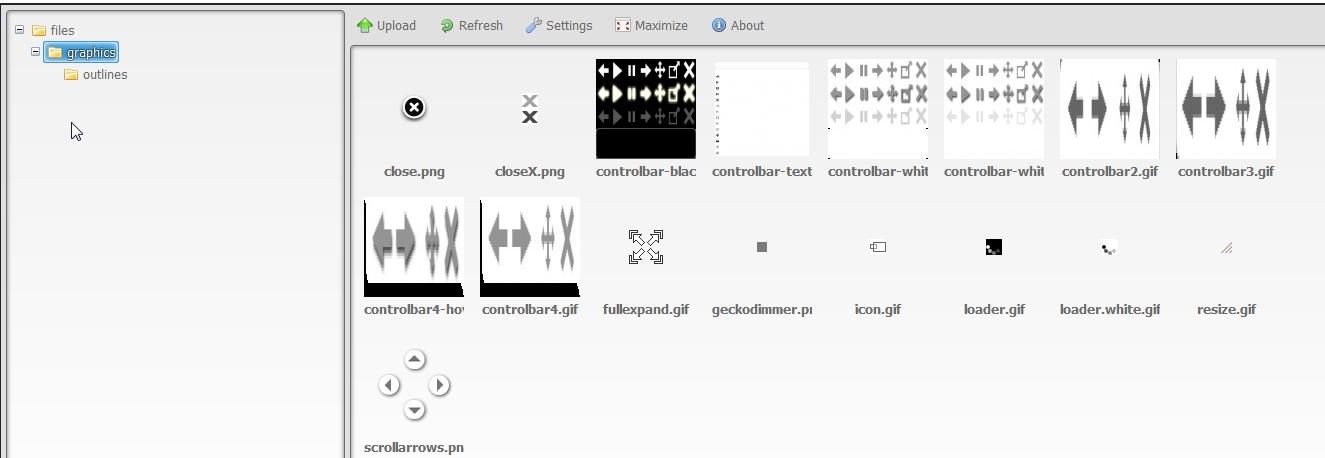Screen dimensions: 1325x458
Task: Select the outlines folder label
Action: click(105, 75)
